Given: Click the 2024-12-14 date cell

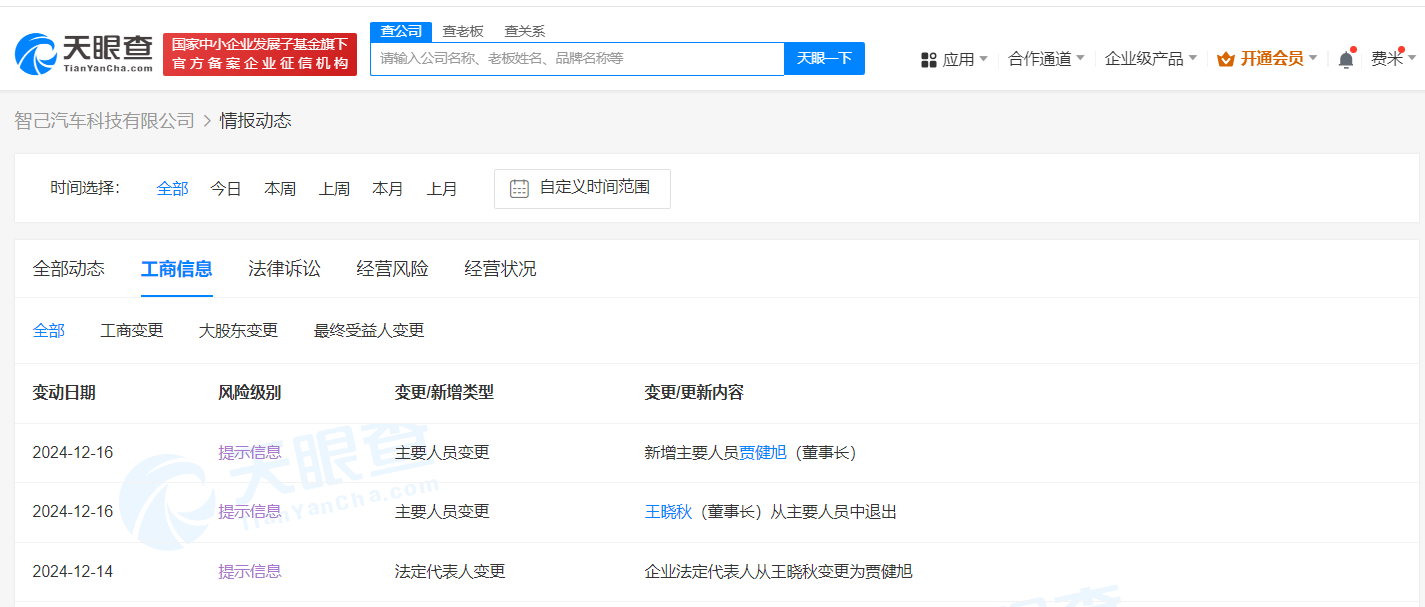Looking at the screenshot, I should (x=73, y=571).
